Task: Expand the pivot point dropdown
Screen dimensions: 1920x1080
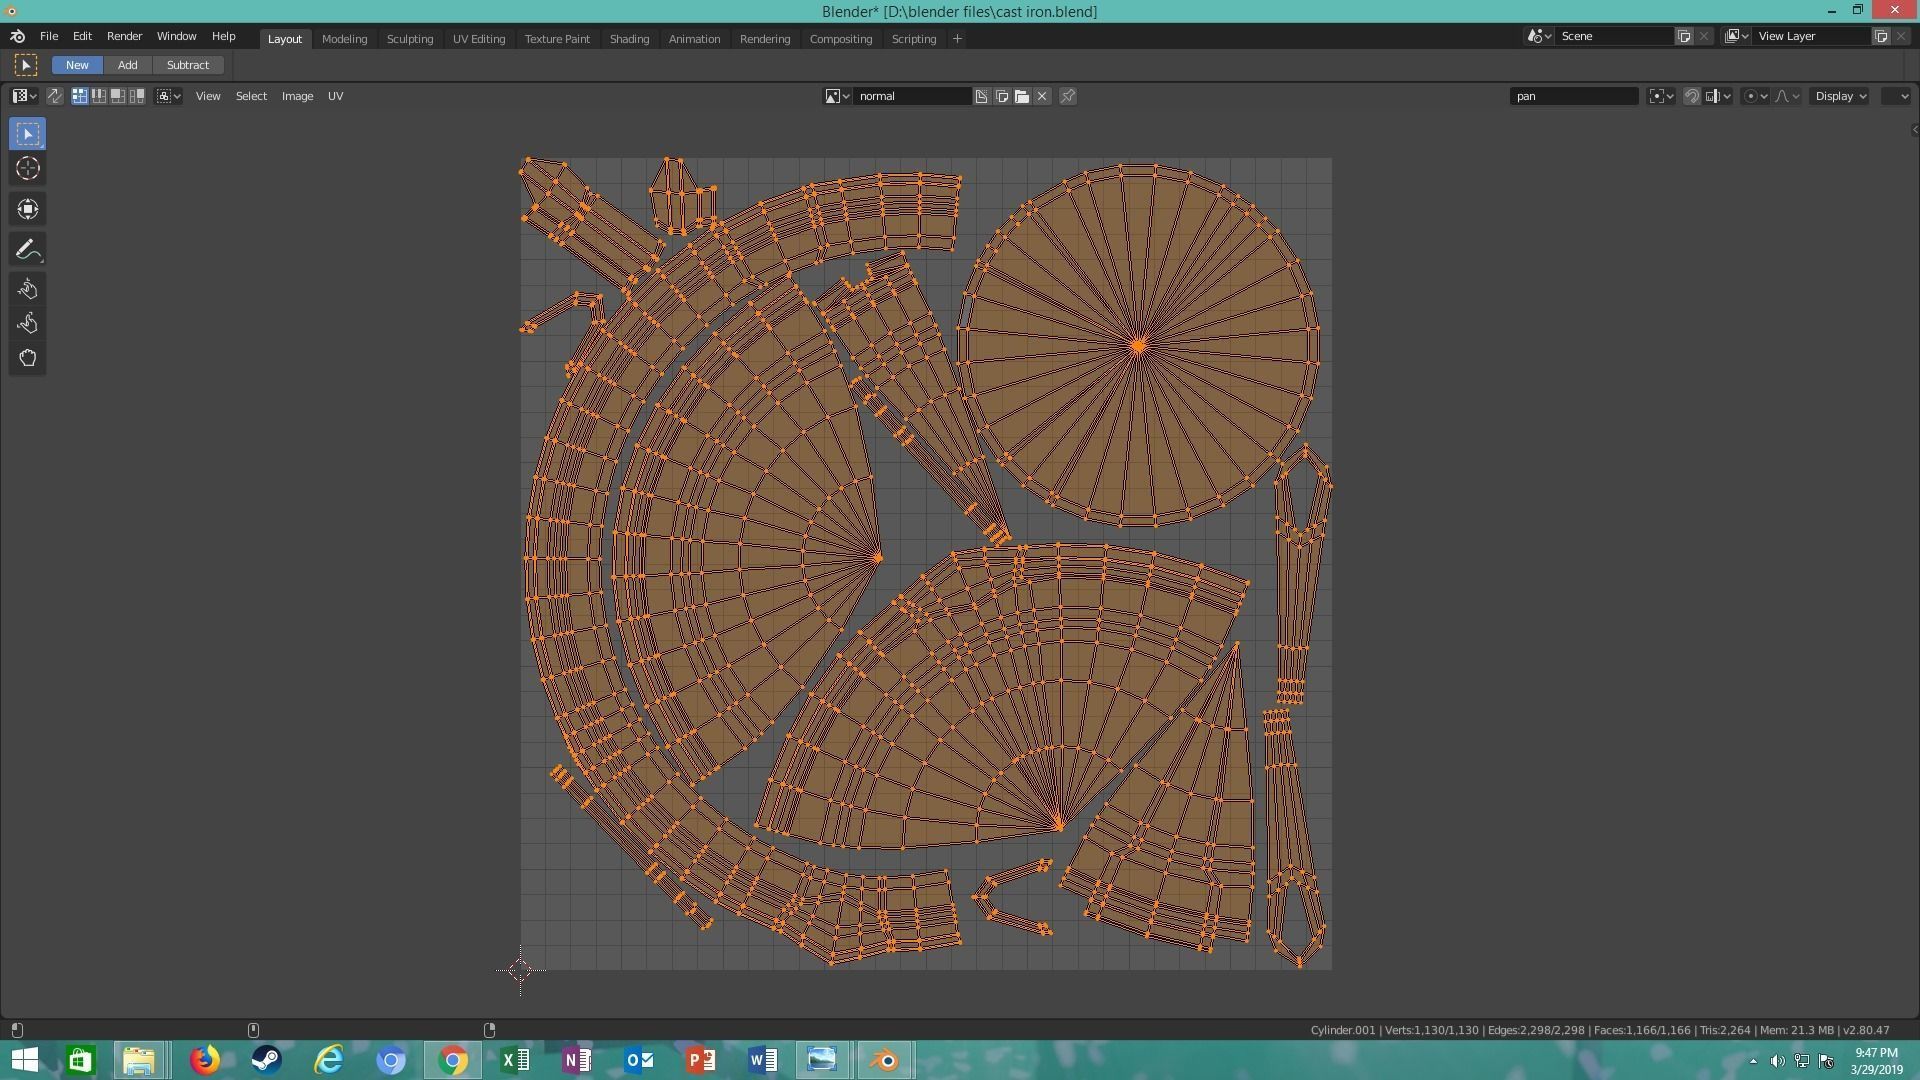Action: point(1661,96)
